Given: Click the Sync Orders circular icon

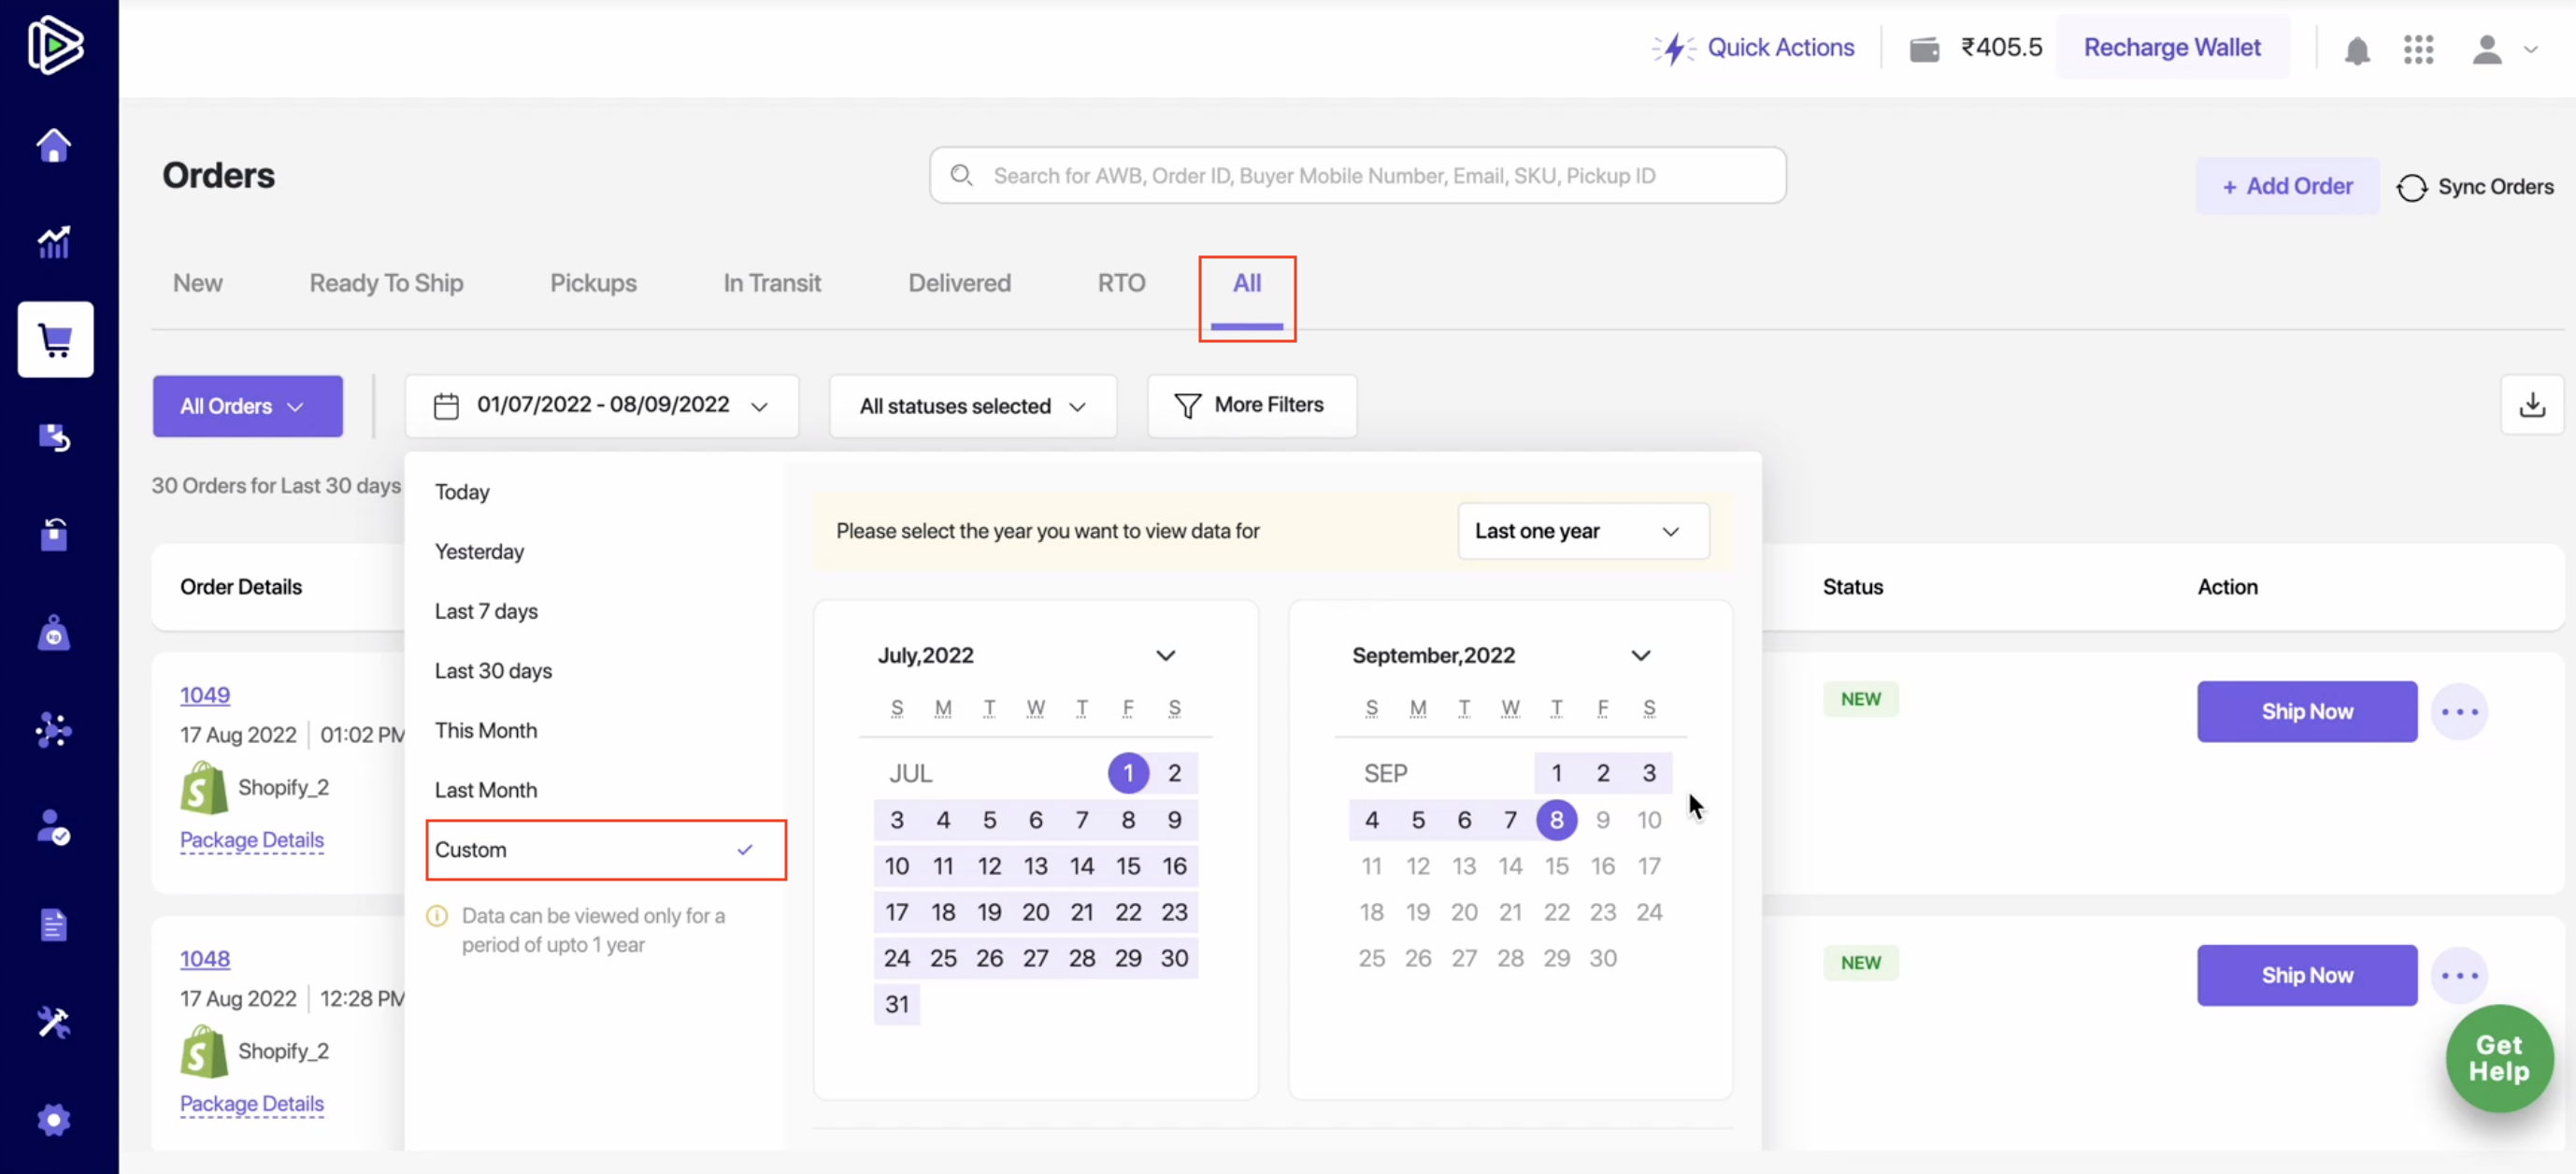Looking at the screenshot, I should click(2411, 186).
